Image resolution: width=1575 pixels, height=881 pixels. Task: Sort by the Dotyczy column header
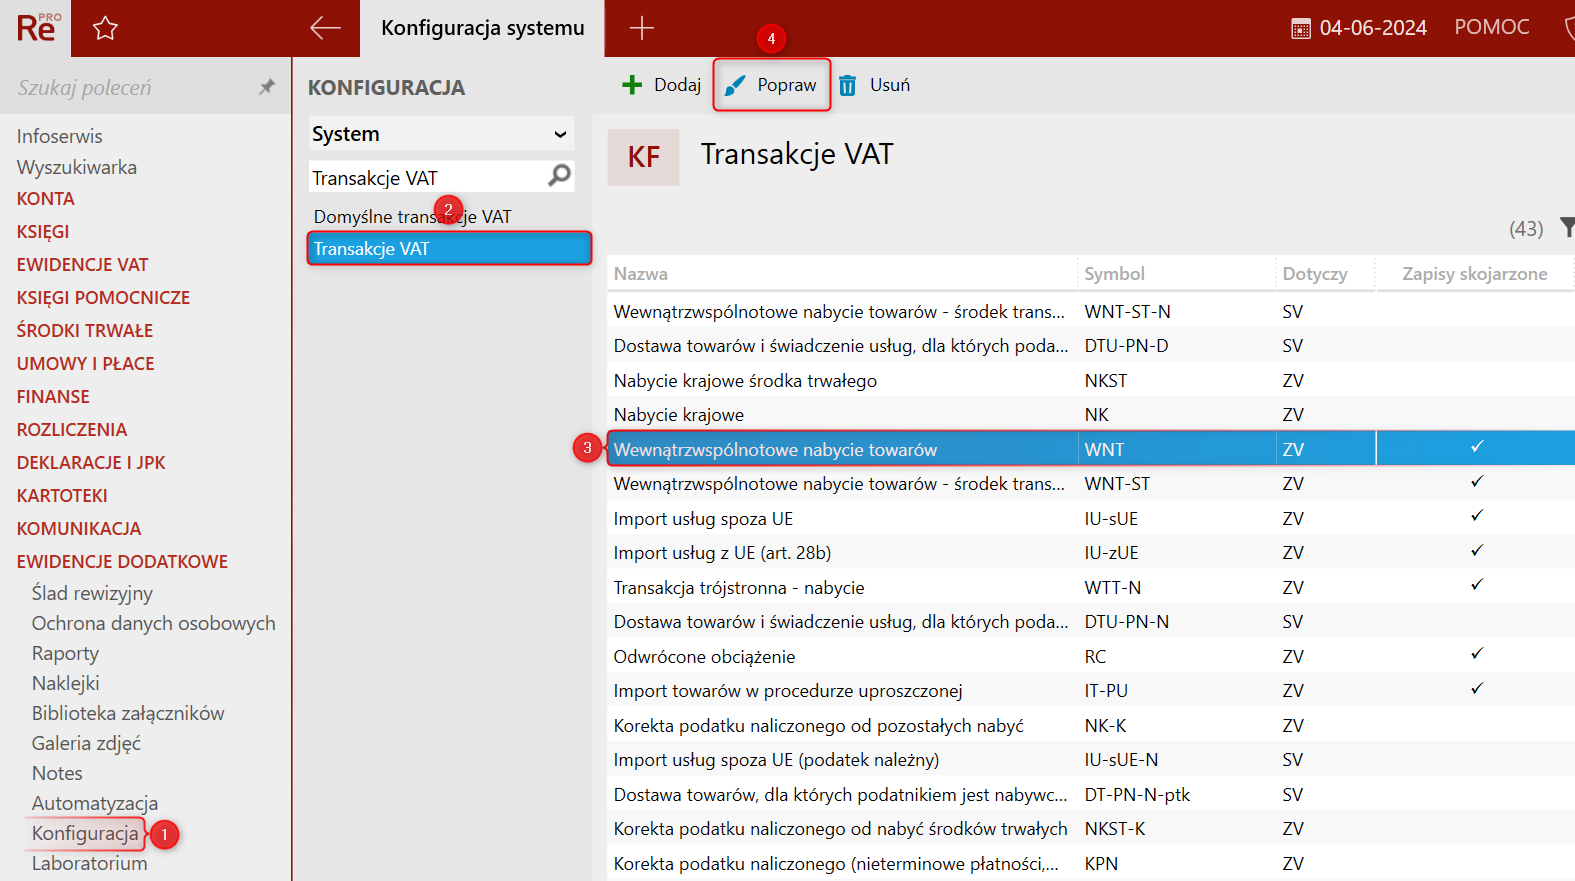tap(1325, 274)
